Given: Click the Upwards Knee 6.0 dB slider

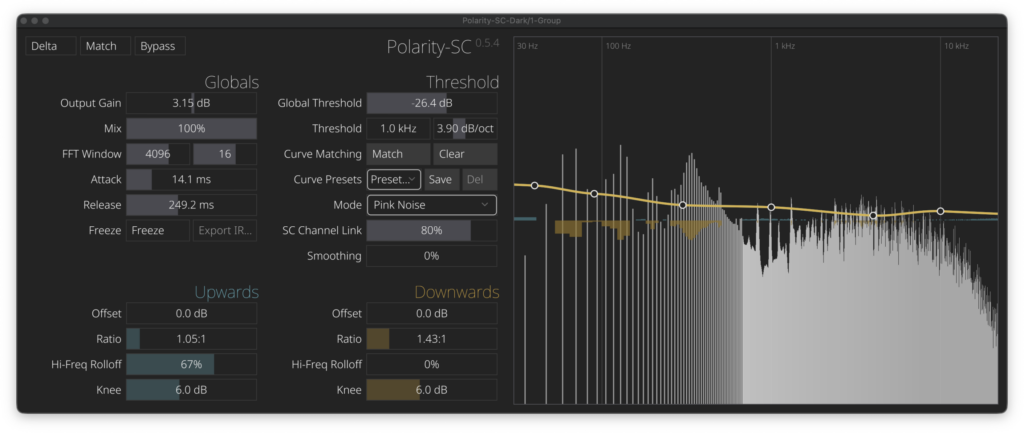Looking at the screenshot, I should [191, 390].
